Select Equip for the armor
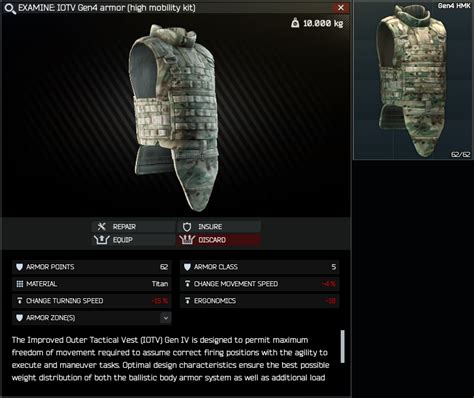The height and width of the screenshot is (398, 474). (x=134, y=240)
